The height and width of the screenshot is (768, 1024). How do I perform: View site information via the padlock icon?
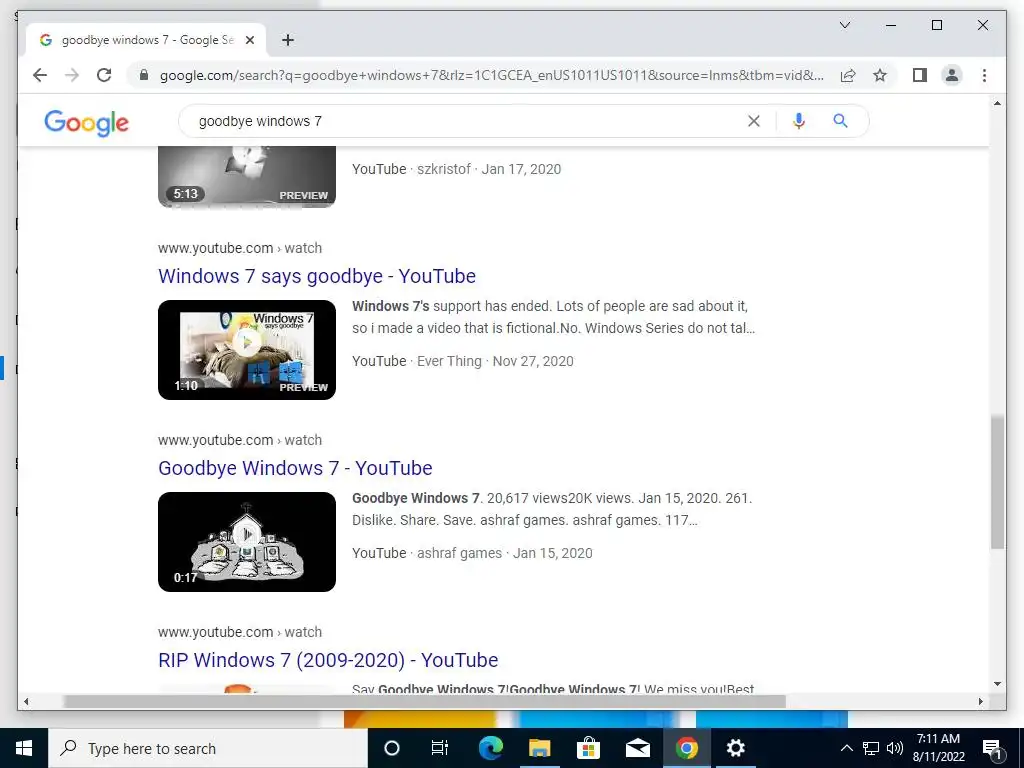pos(144,75)
